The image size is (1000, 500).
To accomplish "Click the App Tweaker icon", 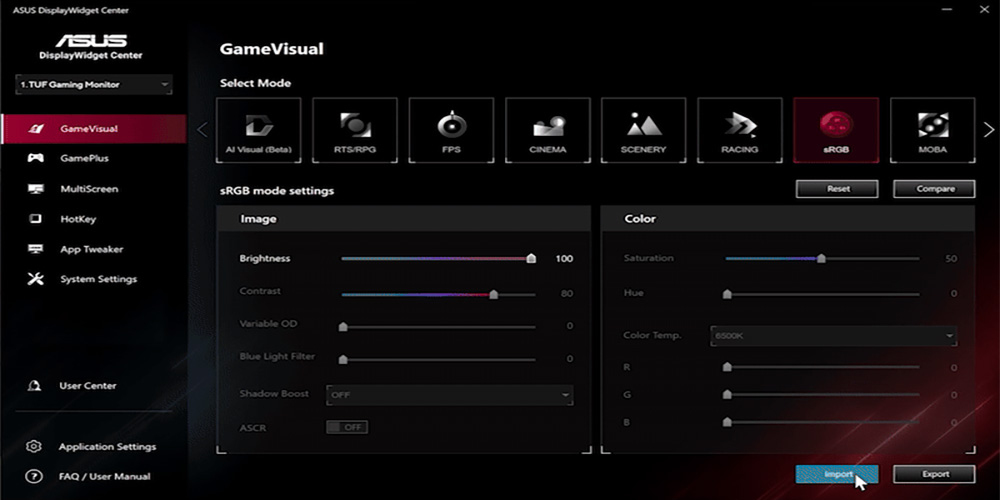I will tap(36, 249).
